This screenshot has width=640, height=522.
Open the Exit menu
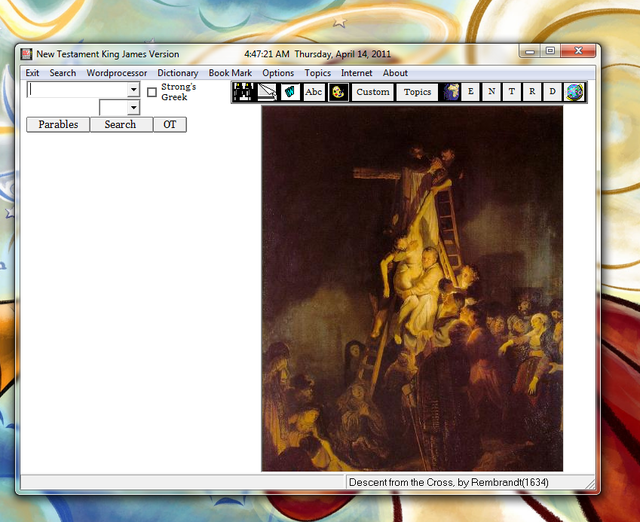tap(32, 73)
